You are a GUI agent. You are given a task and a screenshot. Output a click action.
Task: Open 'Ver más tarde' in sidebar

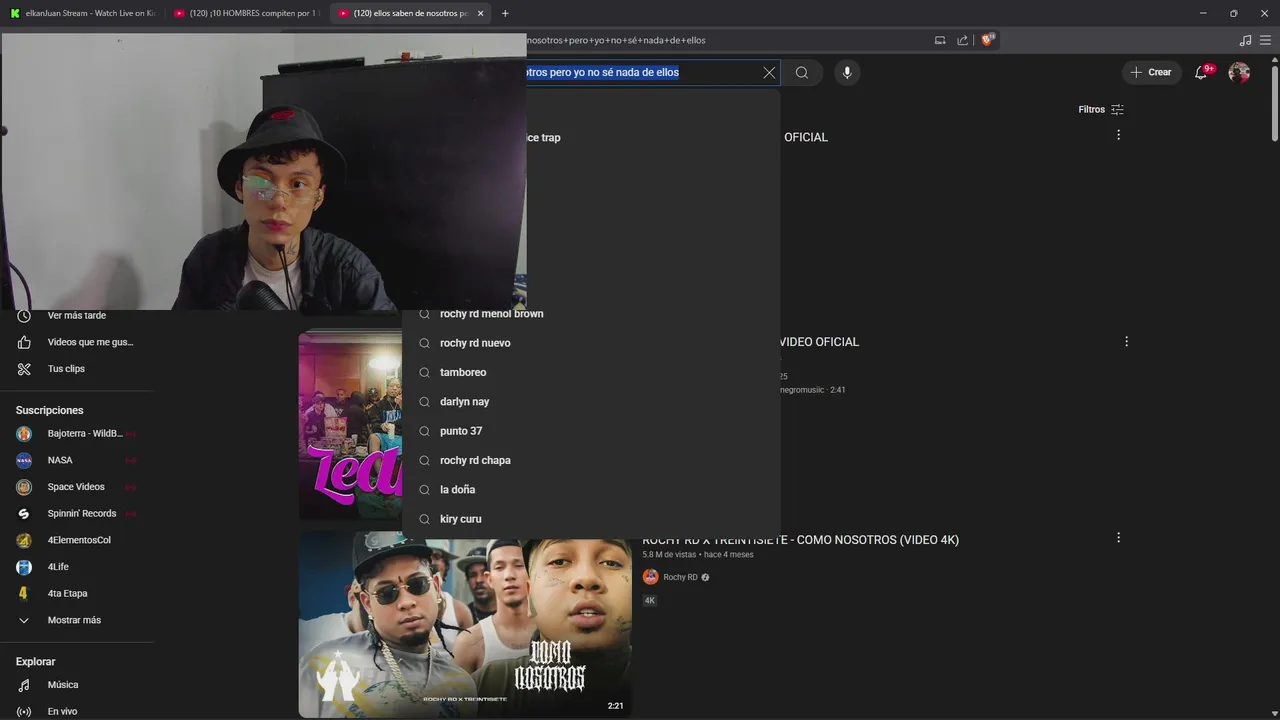click(x=76, y=316)
